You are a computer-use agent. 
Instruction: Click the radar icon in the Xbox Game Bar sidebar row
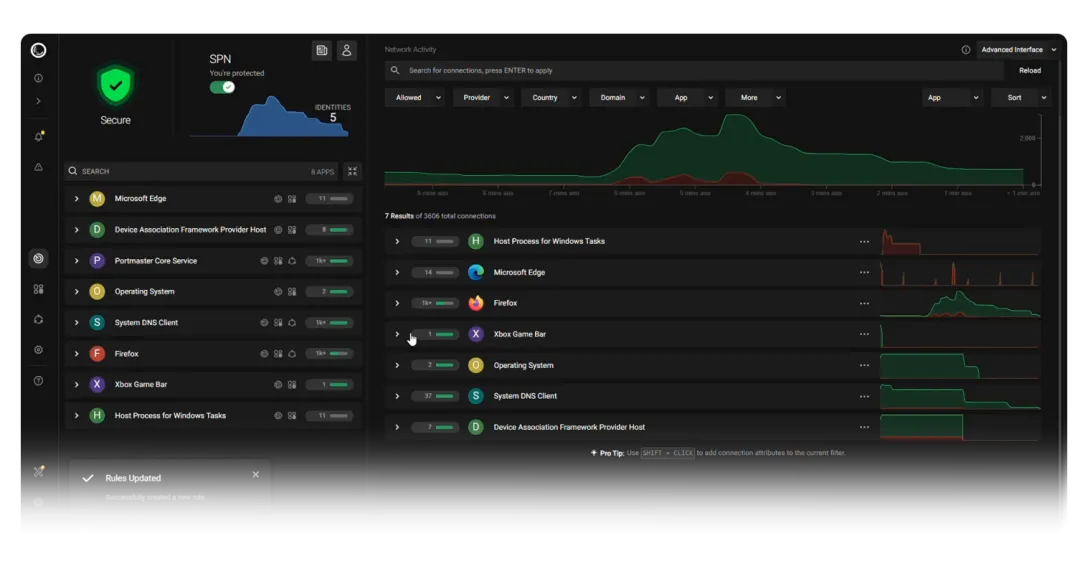tap(278, 385)
